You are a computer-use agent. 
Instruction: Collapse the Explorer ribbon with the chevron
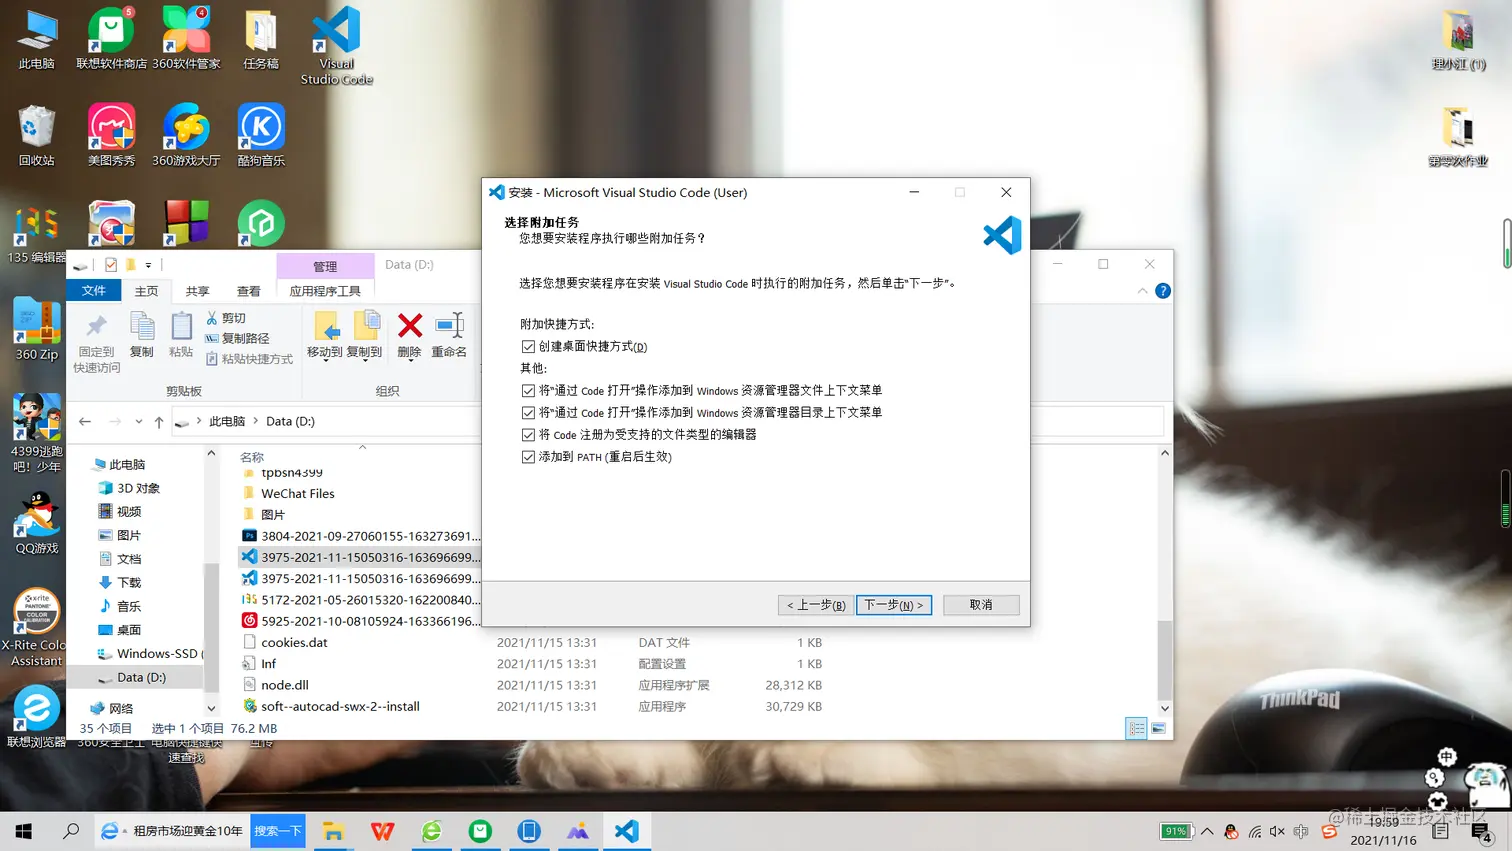pos(1142,291)
